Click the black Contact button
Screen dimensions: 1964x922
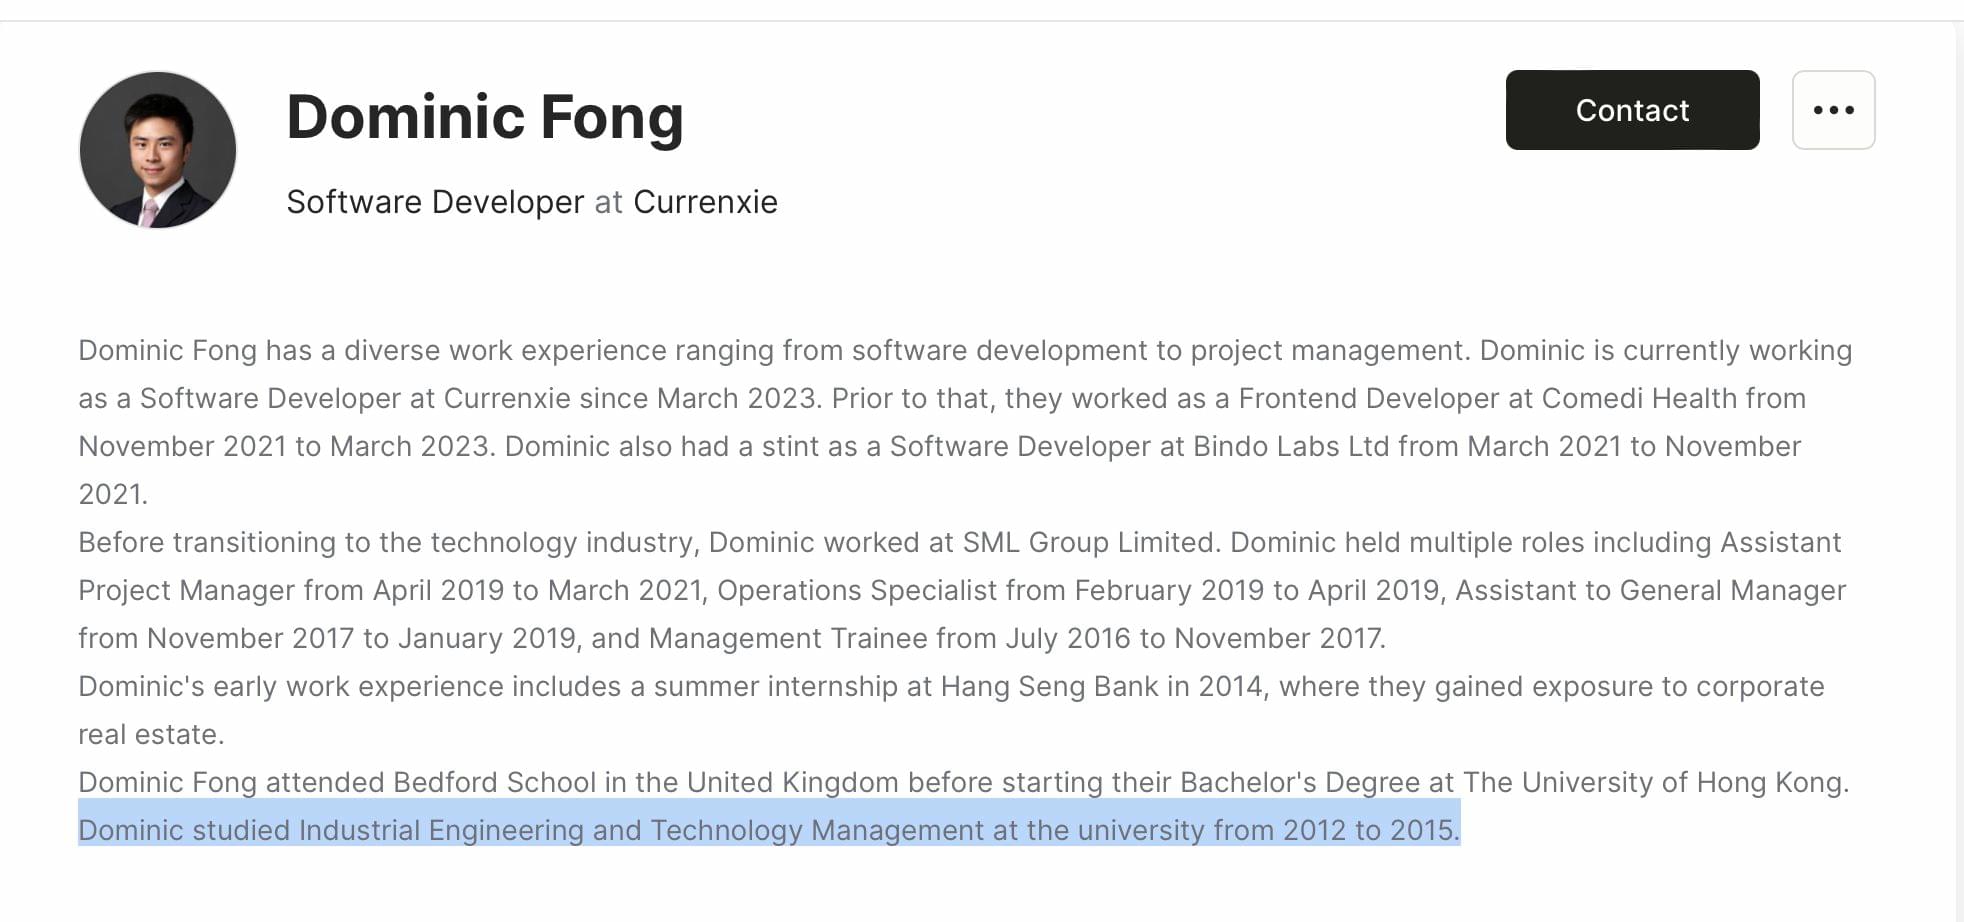(x=1632, y=110)
